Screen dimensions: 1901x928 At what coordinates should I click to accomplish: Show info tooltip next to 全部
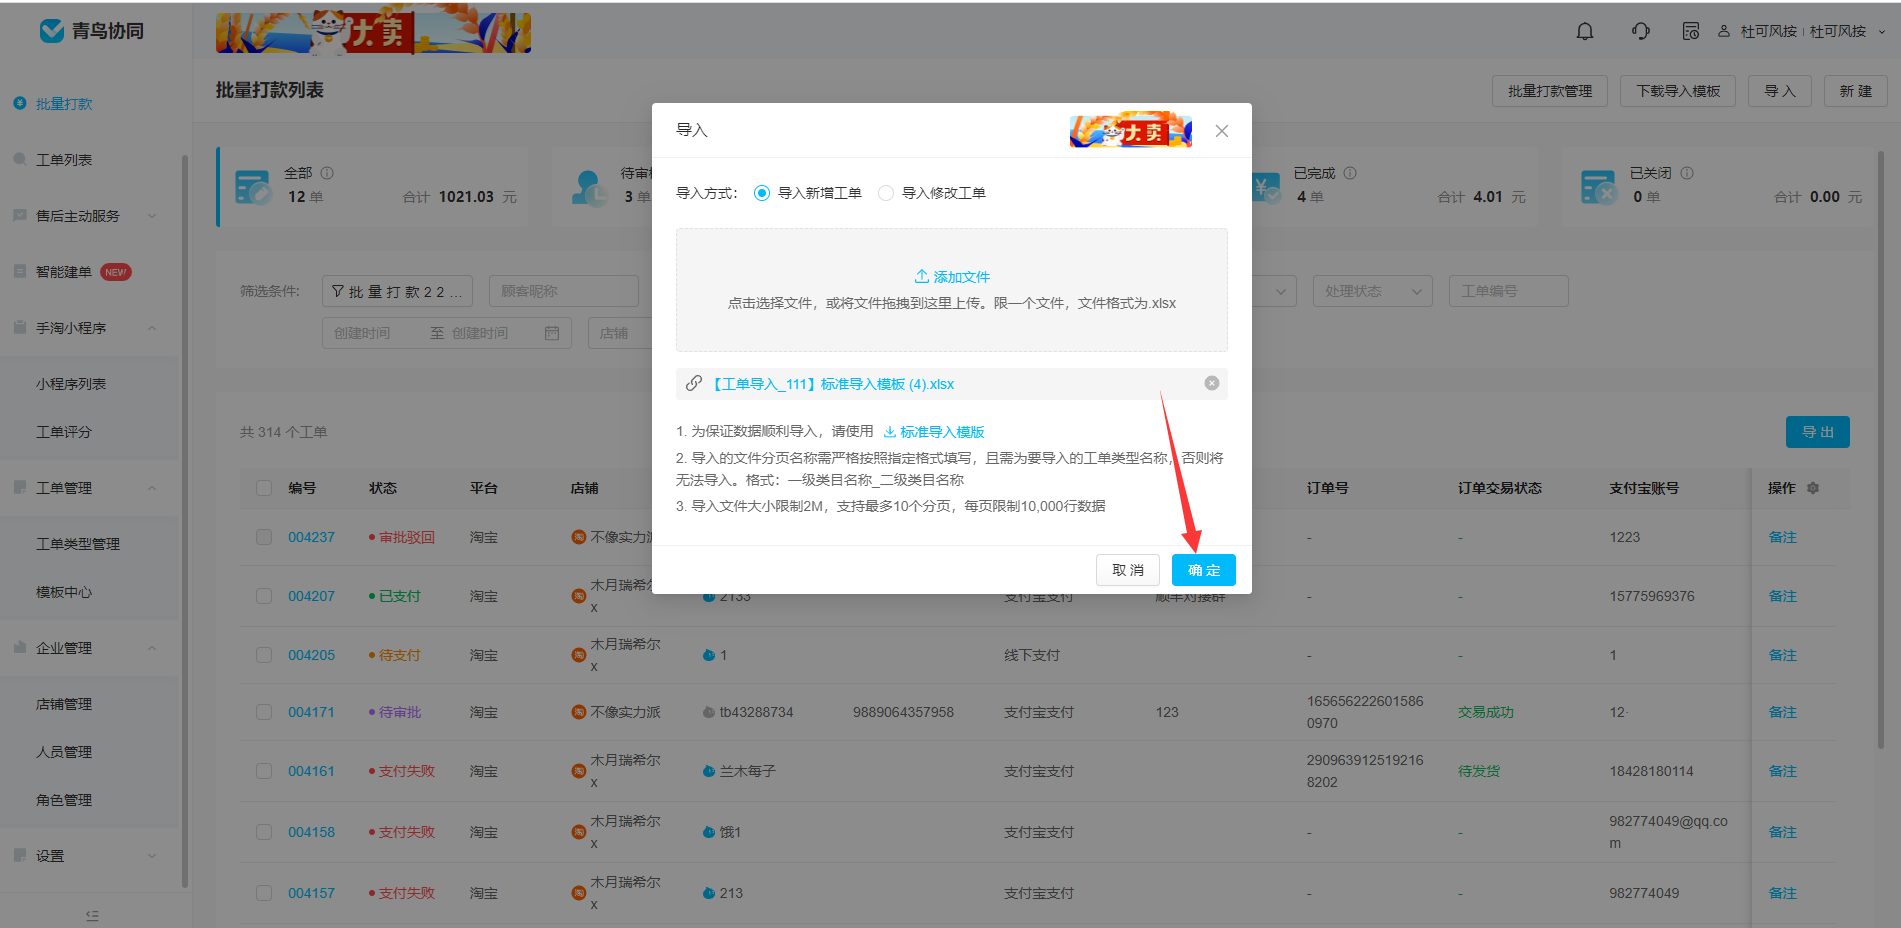point(327,173)
